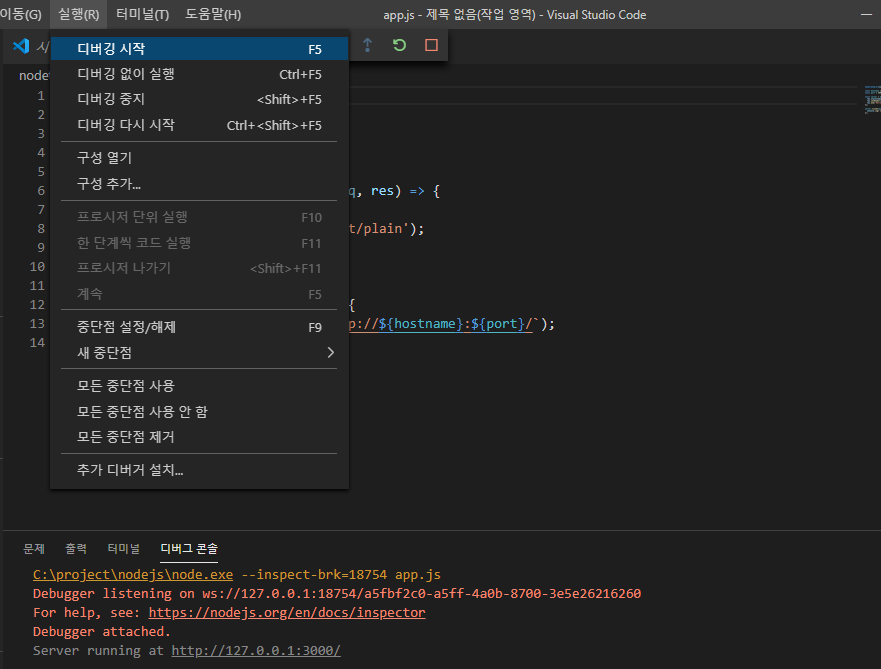
Task: Close the open 실행(R) menu bar item
Action: (79, 15)
